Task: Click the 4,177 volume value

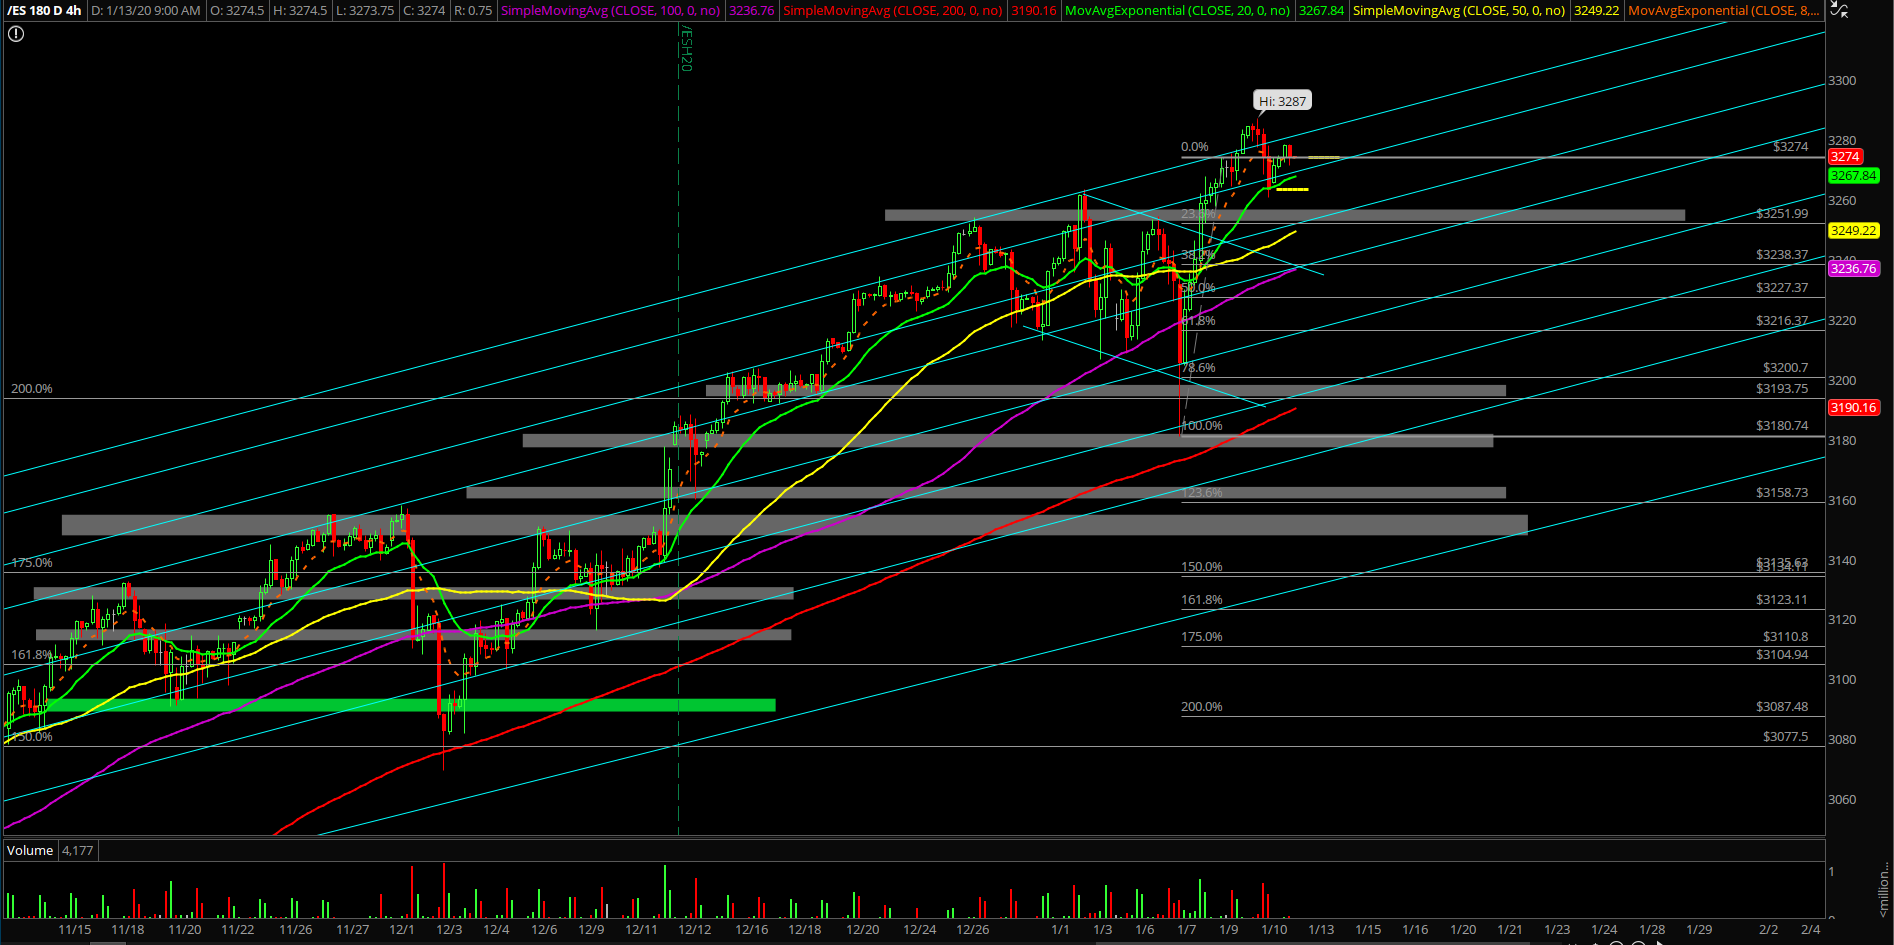Action: coord(77,851)
